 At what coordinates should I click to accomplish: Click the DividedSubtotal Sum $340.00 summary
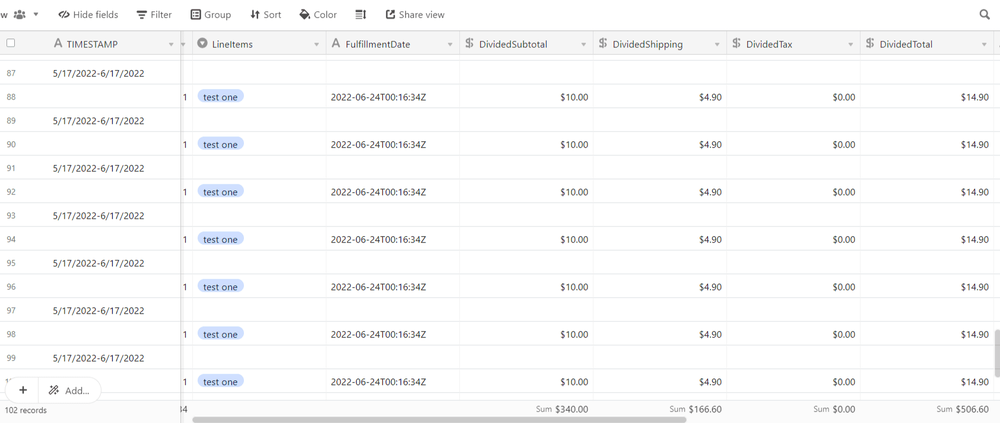[562, 409]
